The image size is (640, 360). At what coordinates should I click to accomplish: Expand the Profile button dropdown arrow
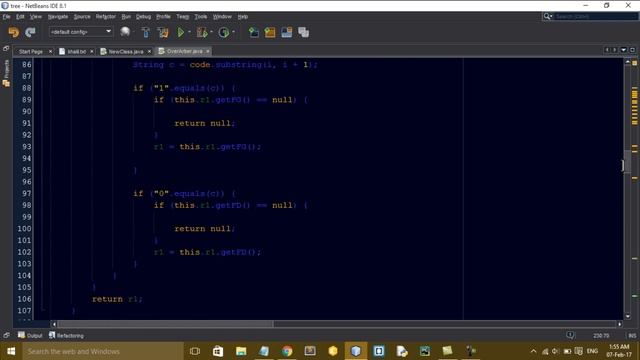click(x=233, y=32)
